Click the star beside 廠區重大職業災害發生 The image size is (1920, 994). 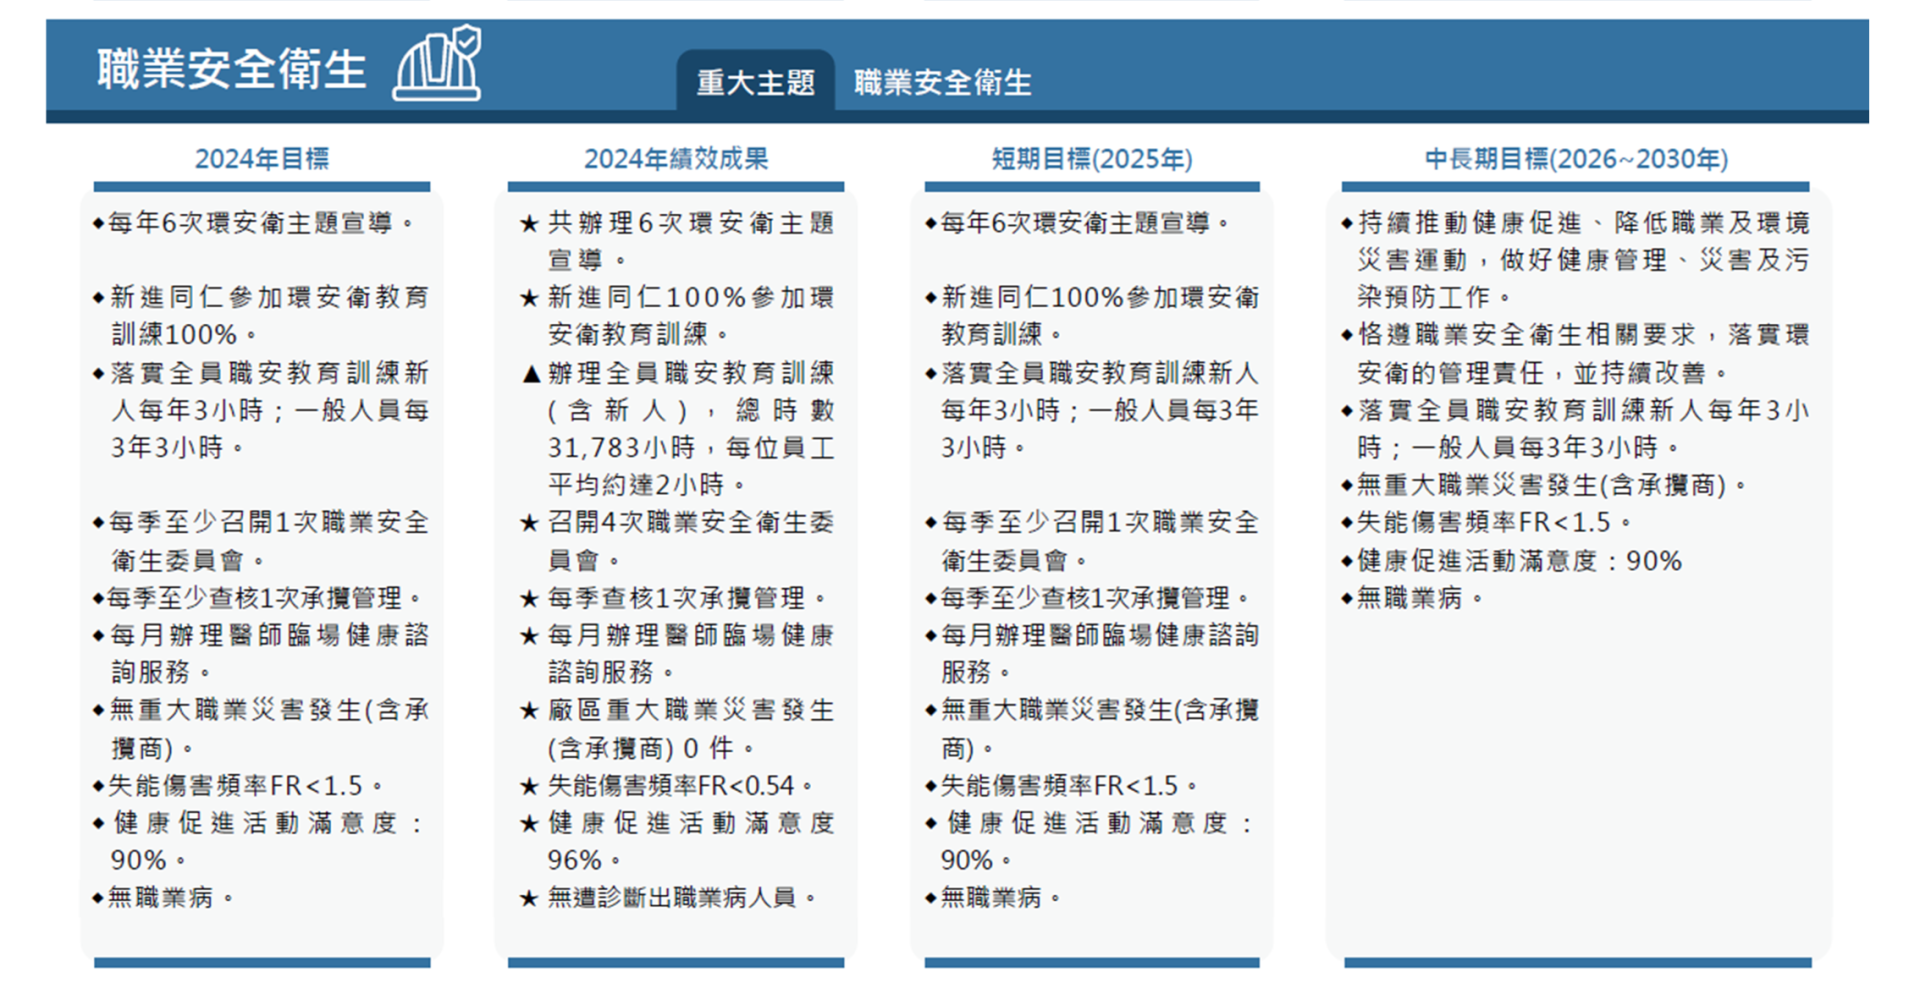coord(530,712)
